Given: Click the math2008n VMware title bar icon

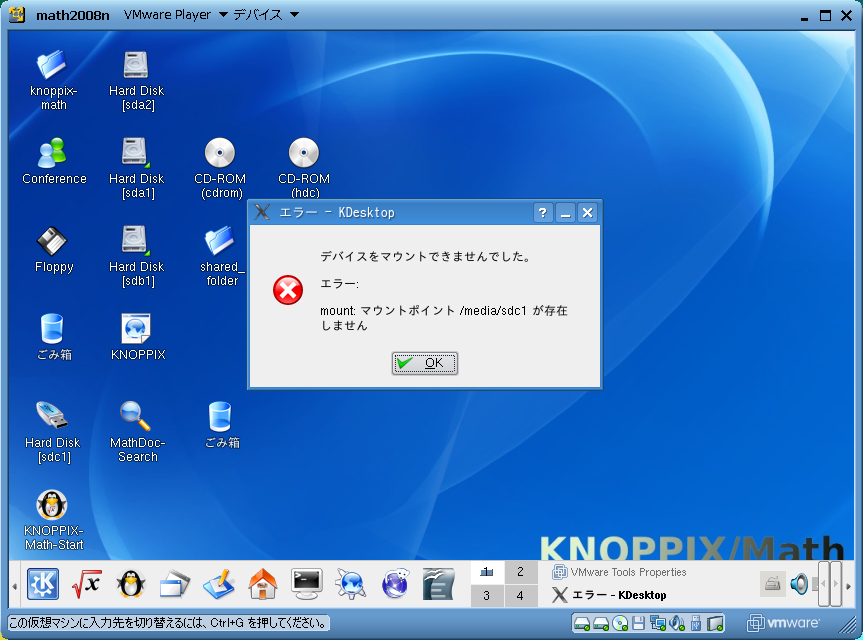Looking at the screenshot, I should [x=17, y=15].
